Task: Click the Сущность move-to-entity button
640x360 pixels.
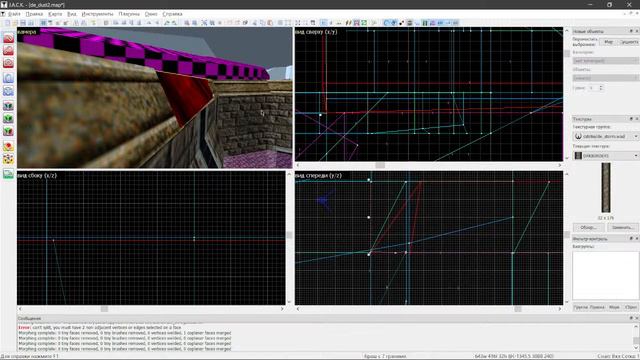Action: tap(629, 42)
